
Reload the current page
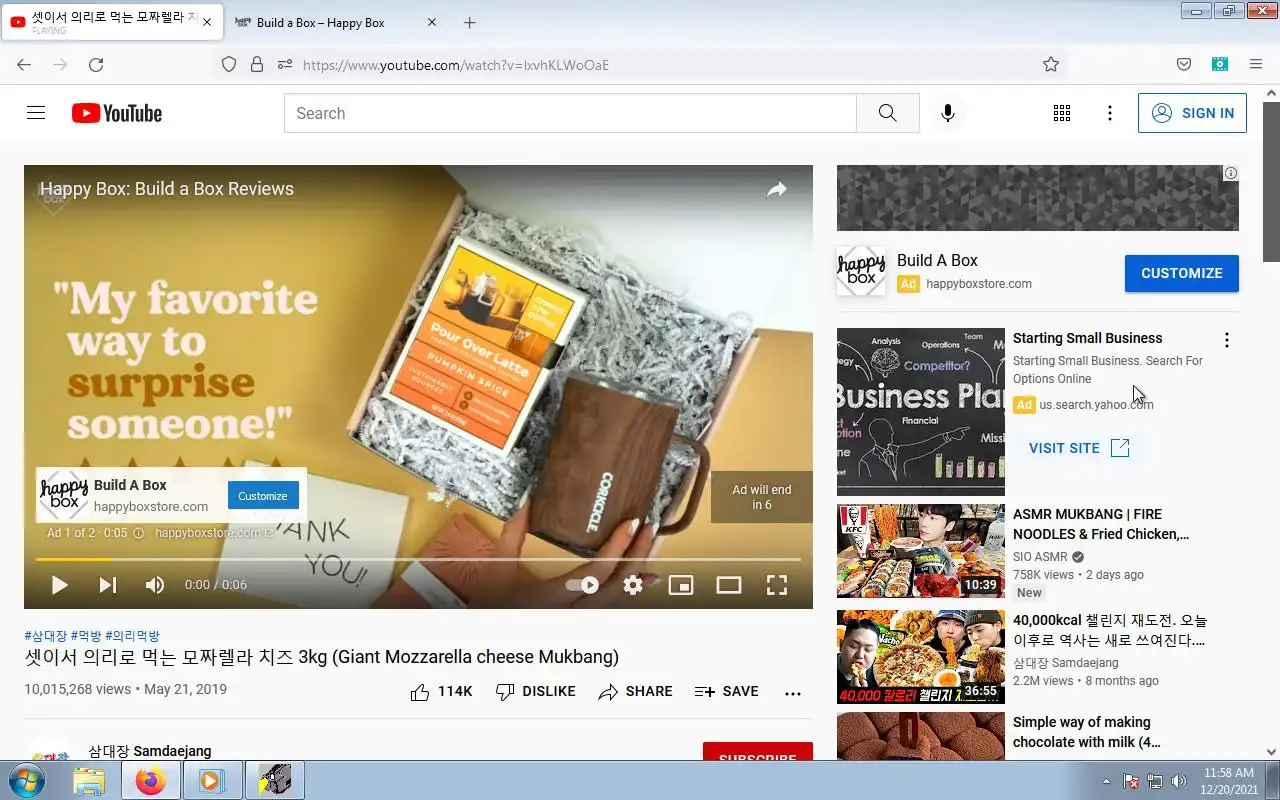(96, 64)
